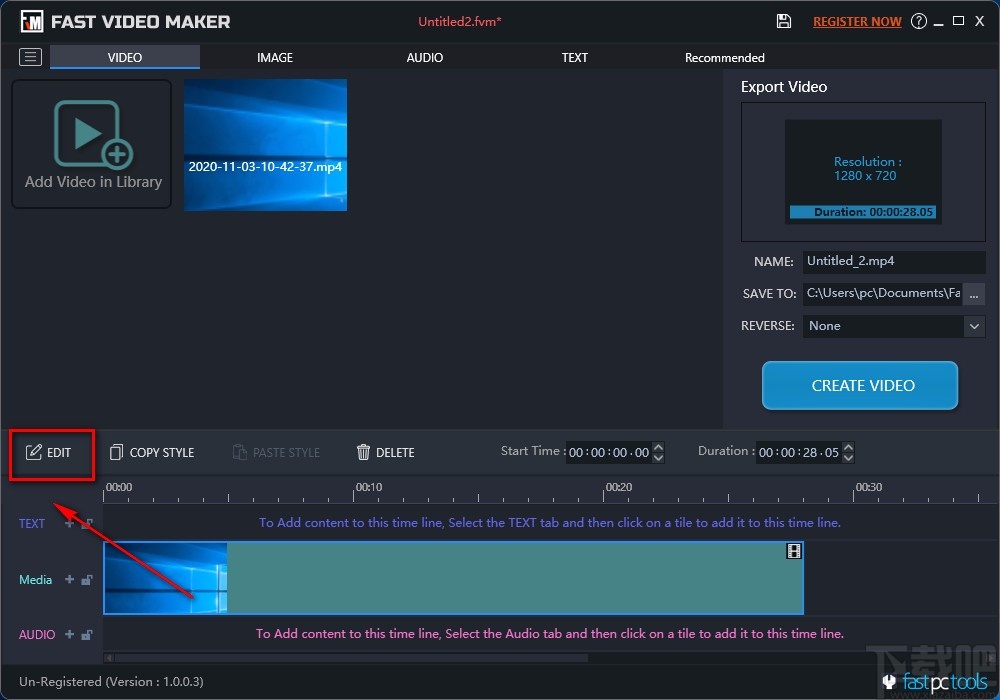This screenshot has height=700, width=1000.
Task: Click the COPY STYLE label
Action: [162, 453]
